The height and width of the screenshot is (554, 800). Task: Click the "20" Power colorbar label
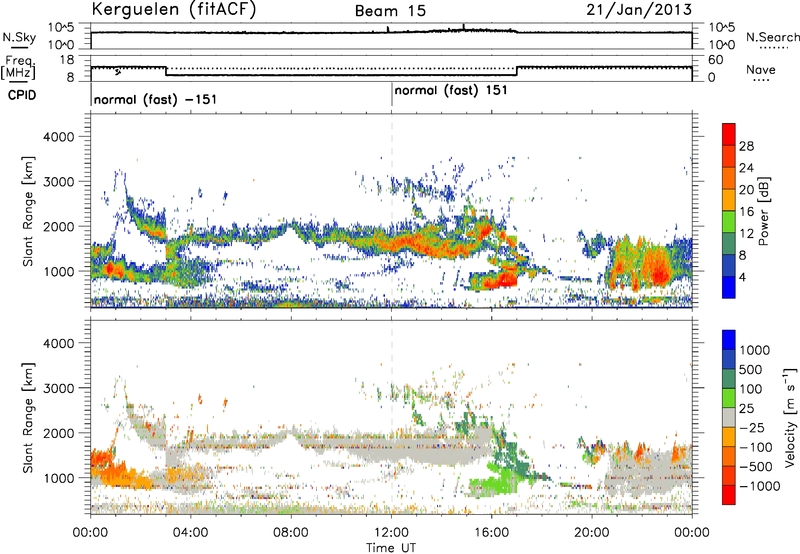tap(746, 190)
